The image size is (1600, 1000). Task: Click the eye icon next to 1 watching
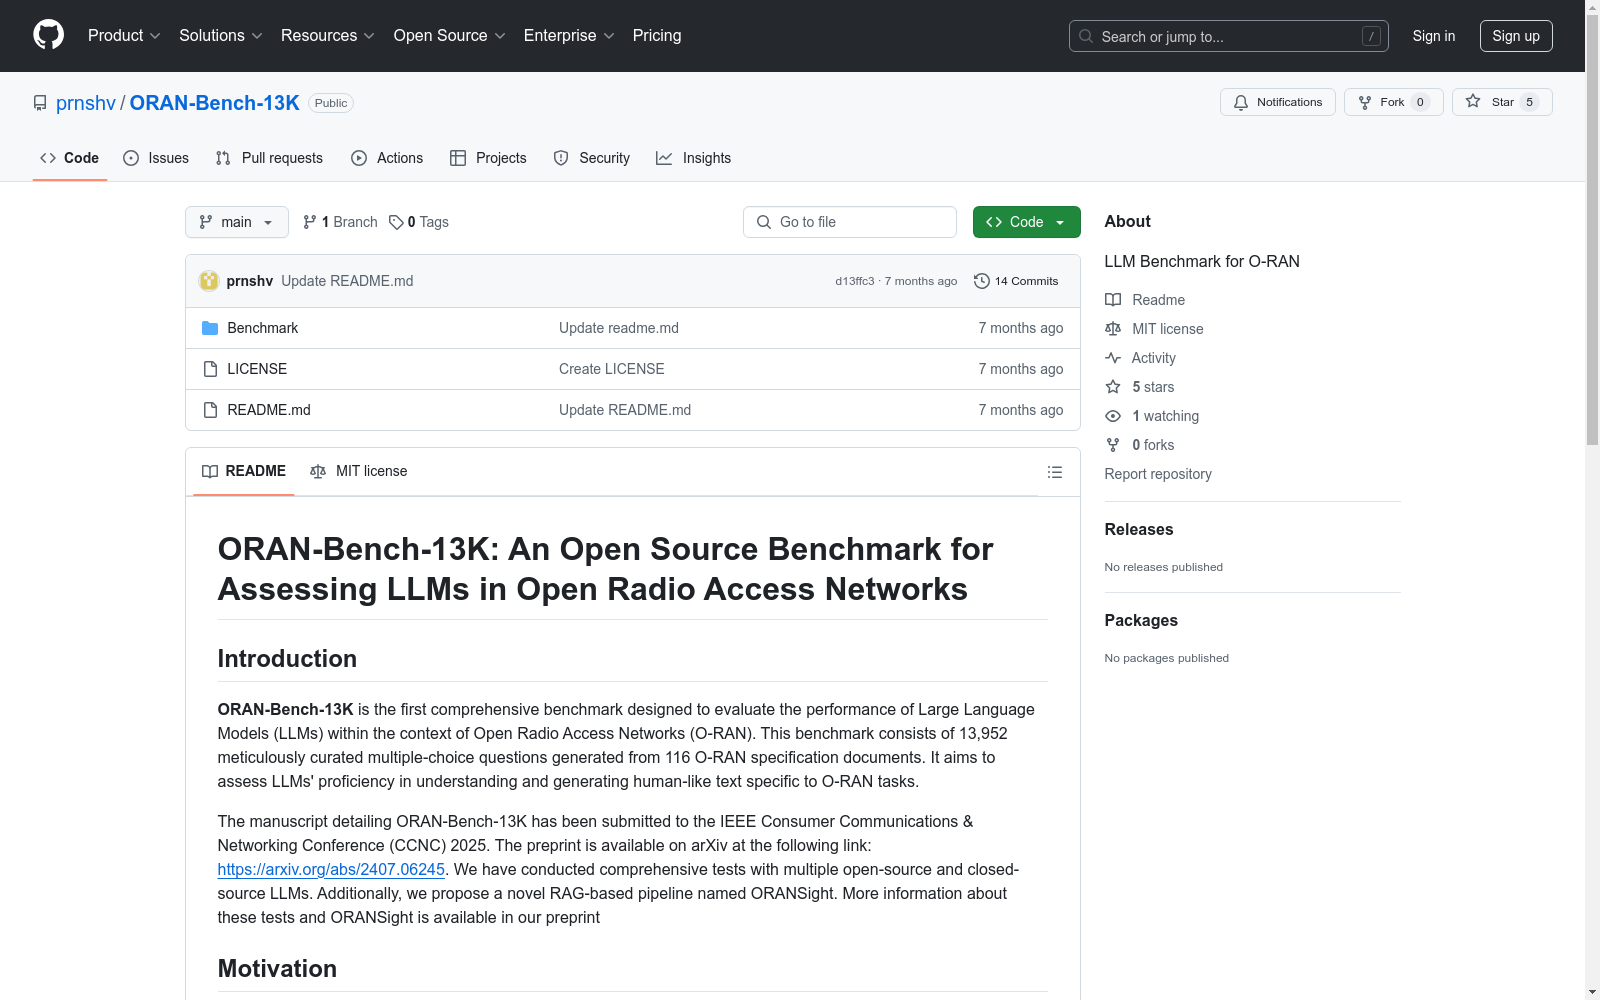[1113, 416]
